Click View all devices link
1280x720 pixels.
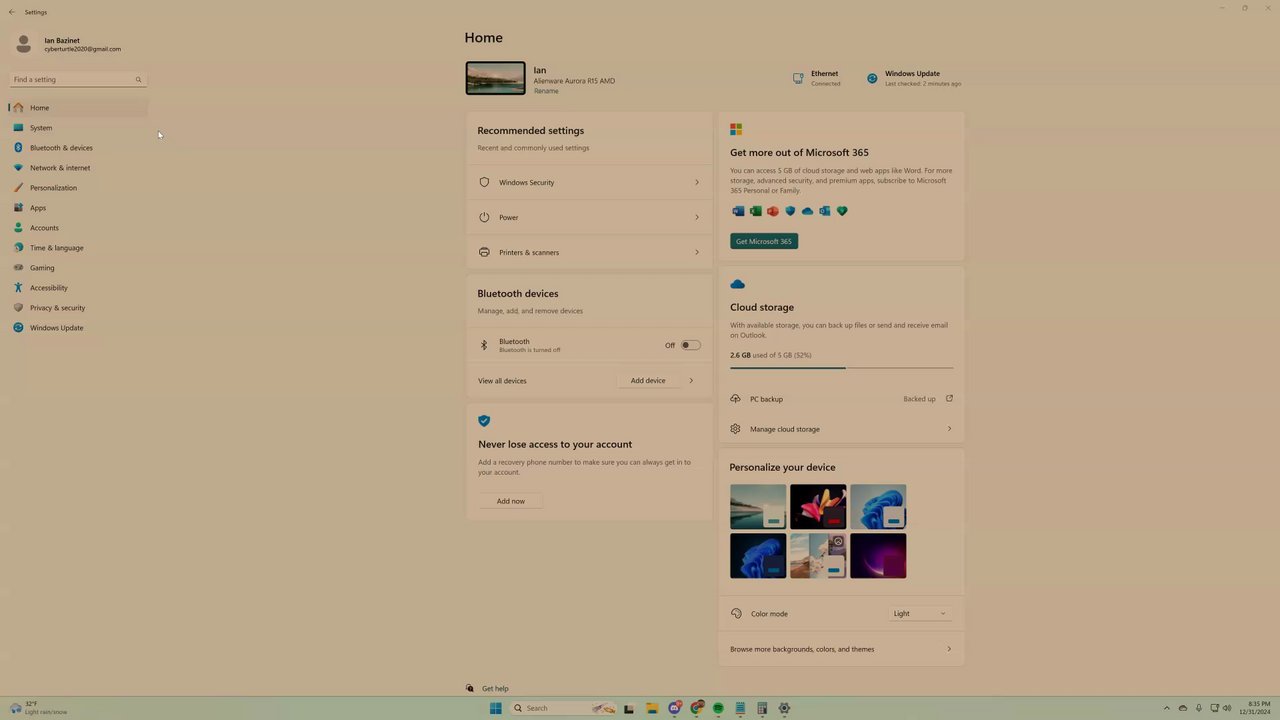(502, 381)
